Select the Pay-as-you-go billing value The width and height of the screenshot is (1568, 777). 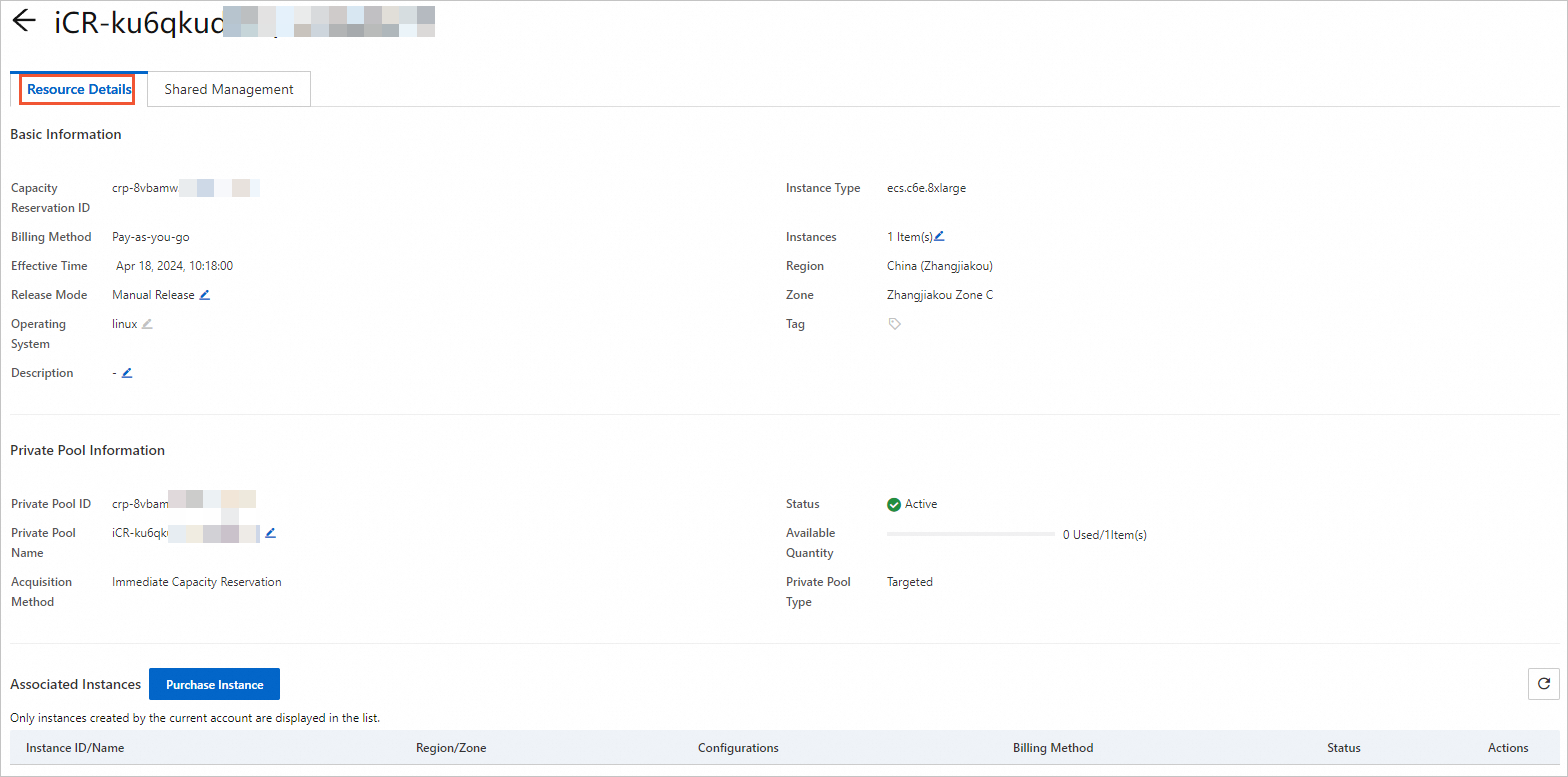click(x=151, y=237)
